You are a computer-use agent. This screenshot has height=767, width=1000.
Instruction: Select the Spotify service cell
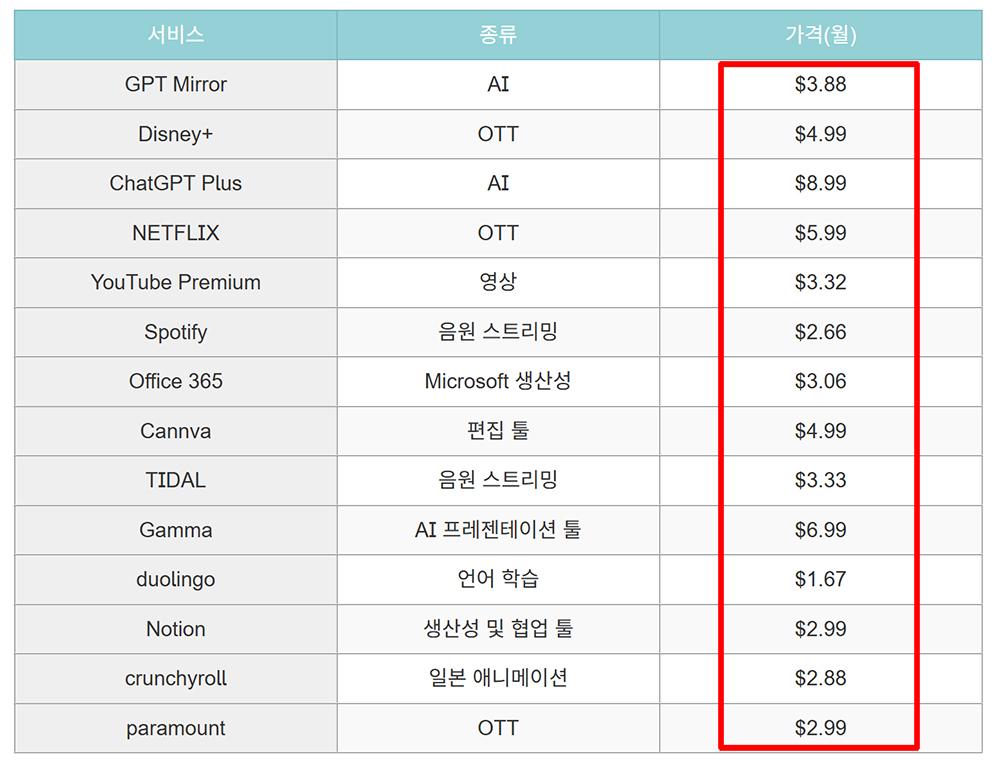176,332
